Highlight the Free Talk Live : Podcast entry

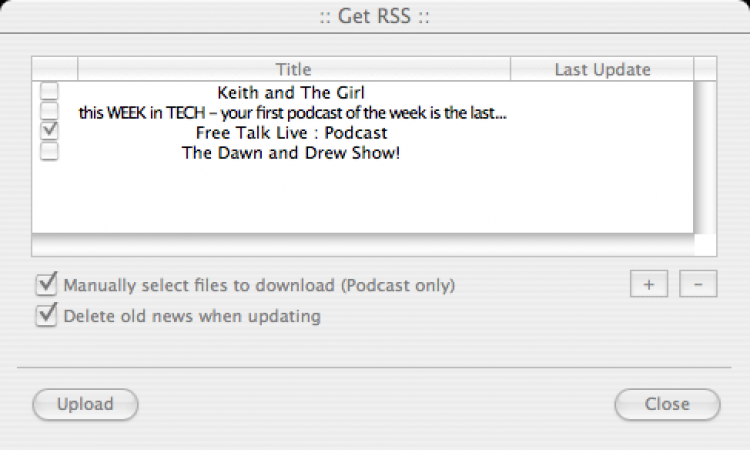coord(292,132)
